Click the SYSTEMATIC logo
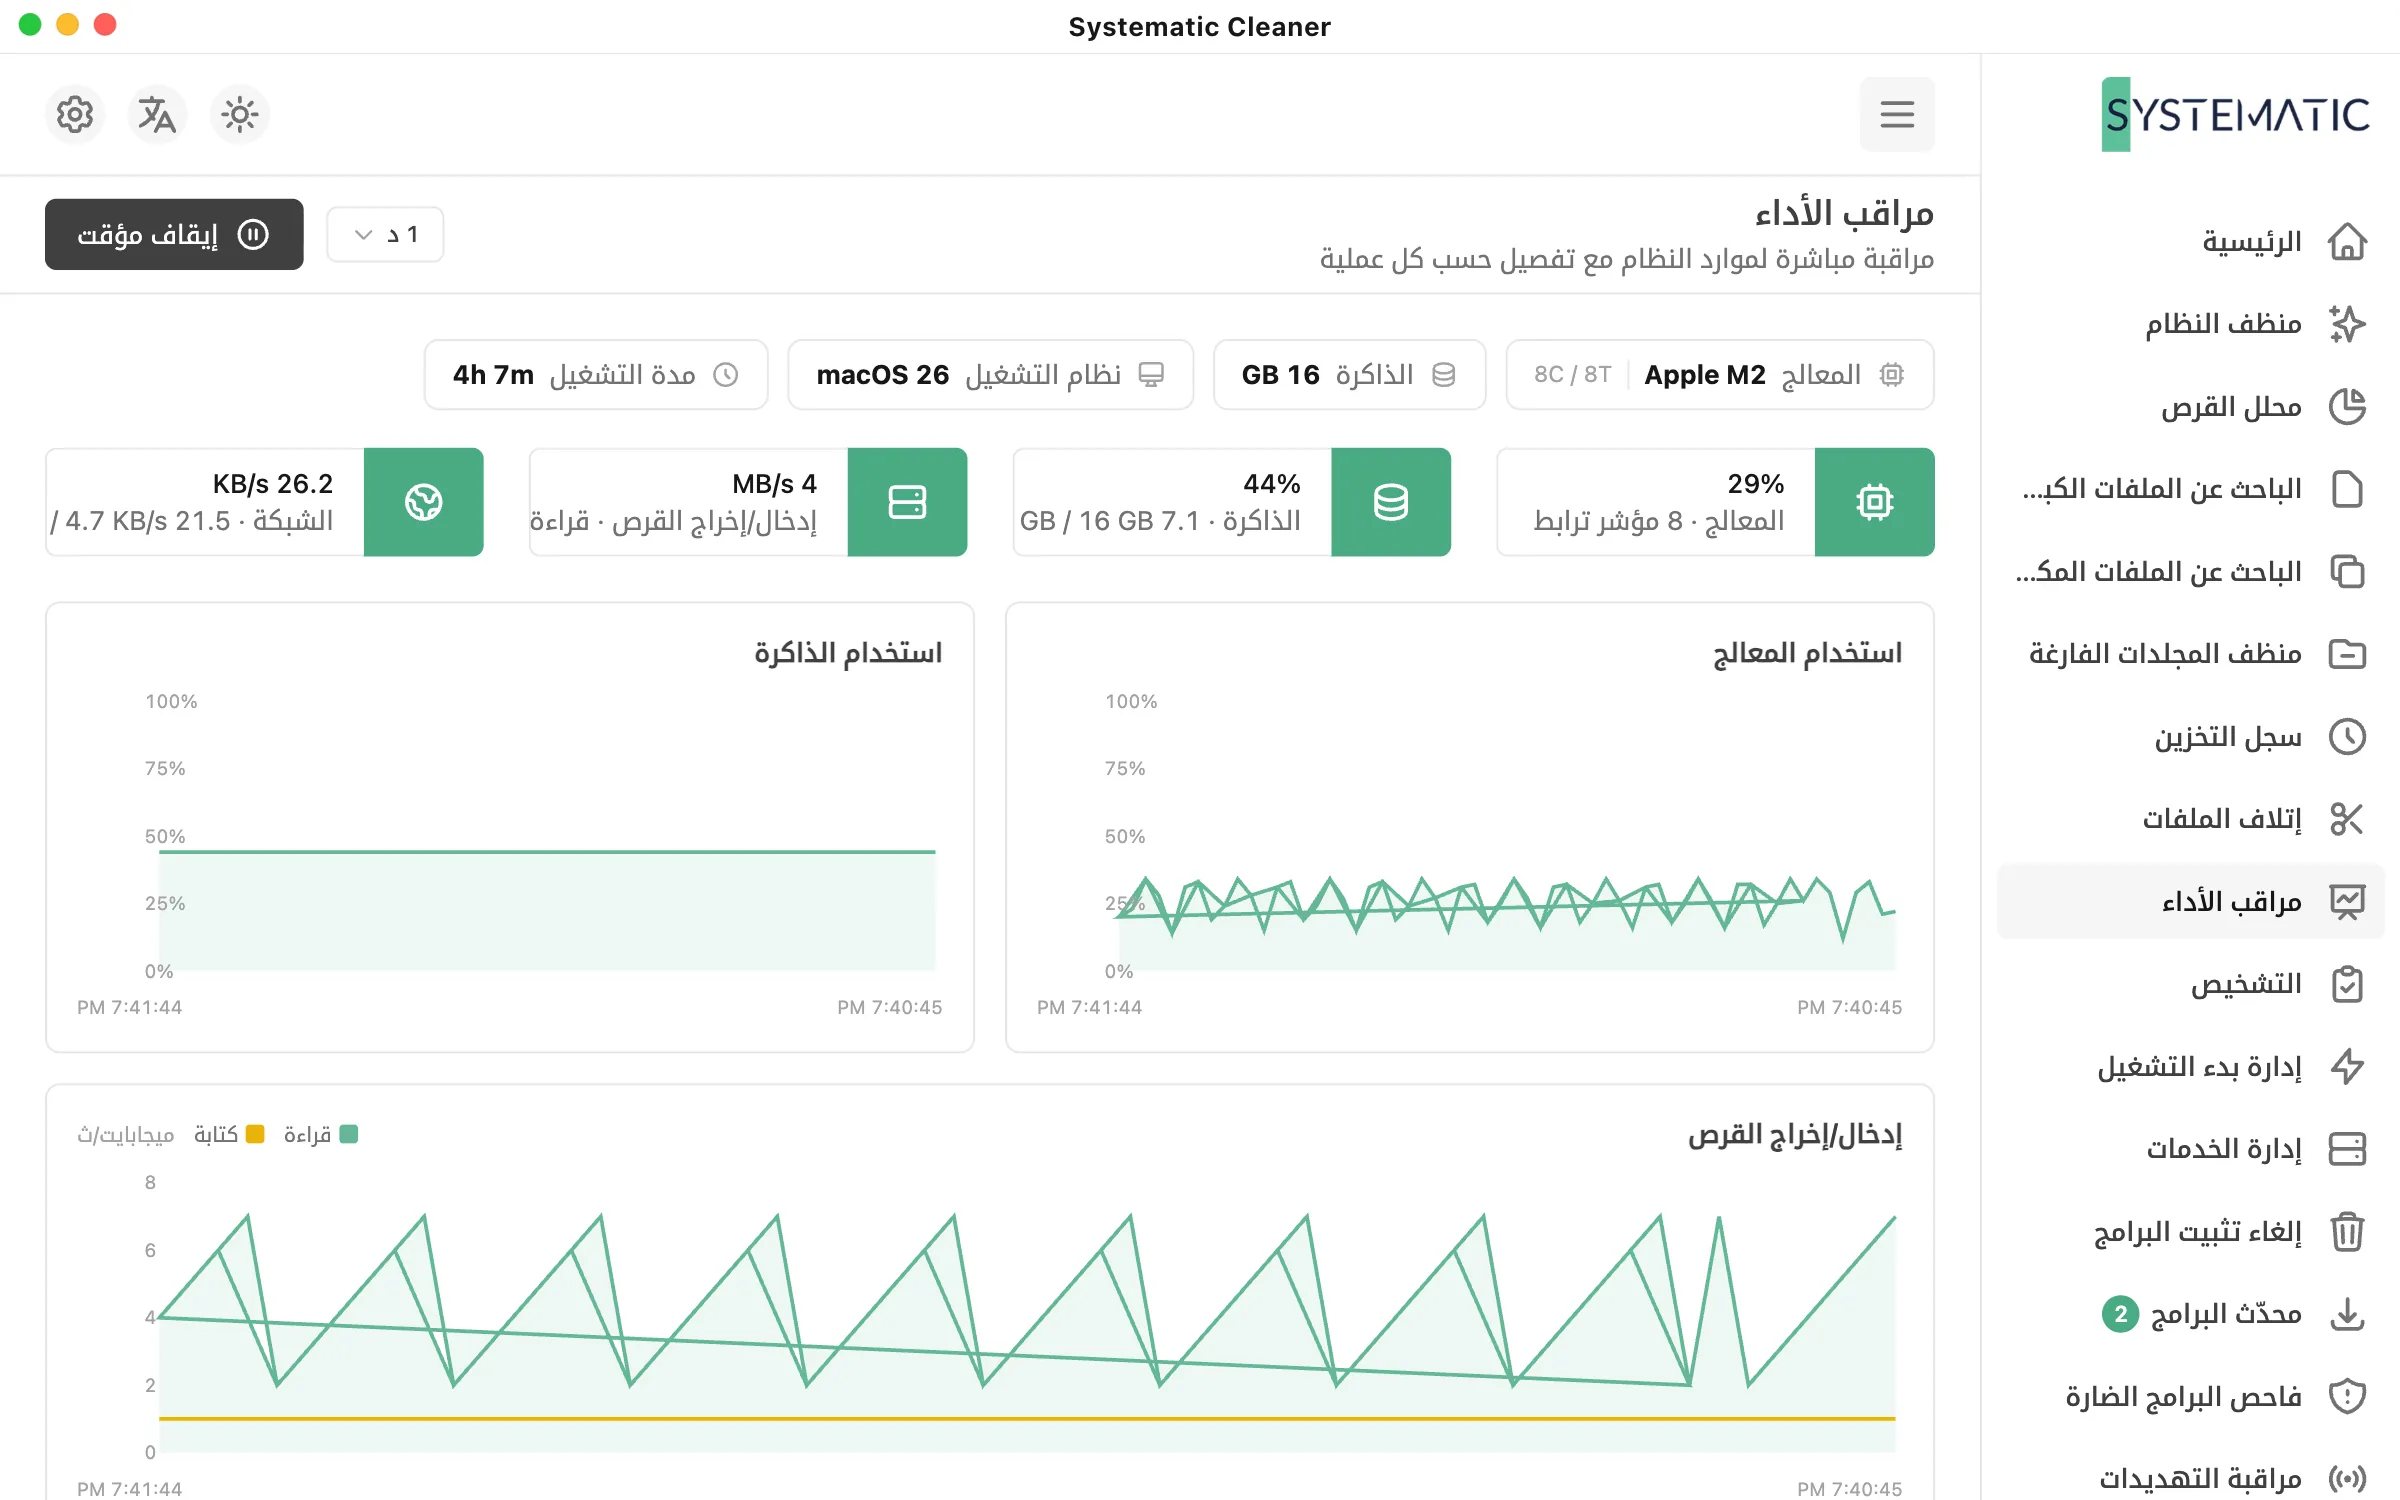 [2235, 114]
